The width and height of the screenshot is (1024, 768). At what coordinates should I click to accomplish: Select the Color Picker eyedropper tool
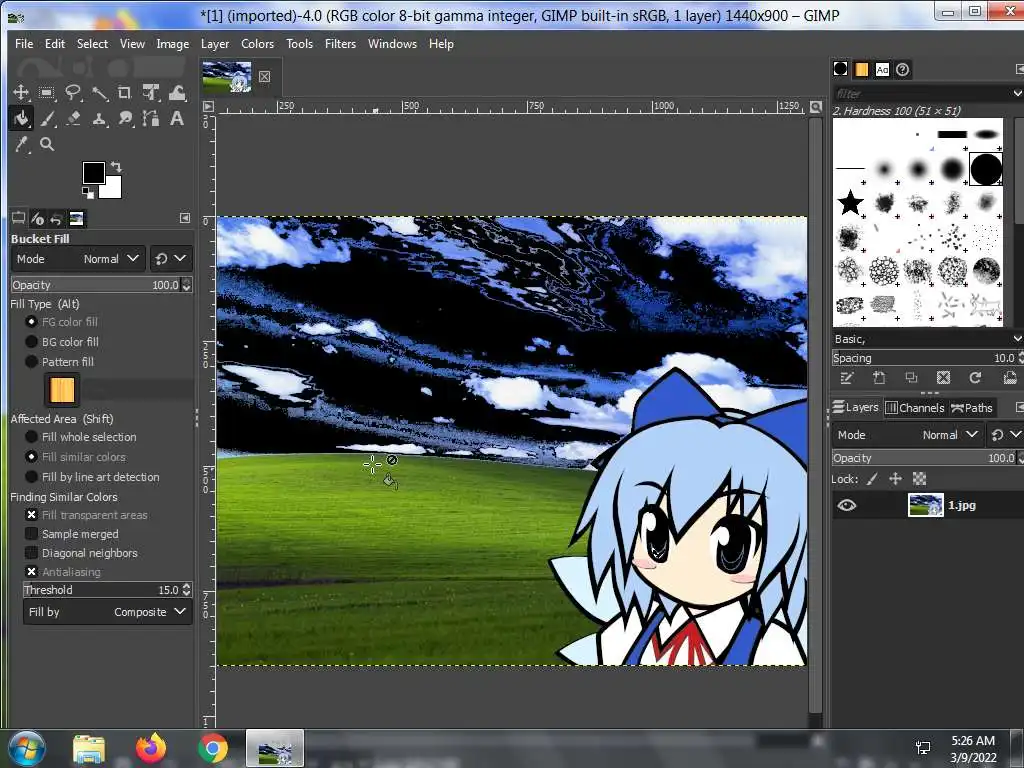tap(21, 144)
